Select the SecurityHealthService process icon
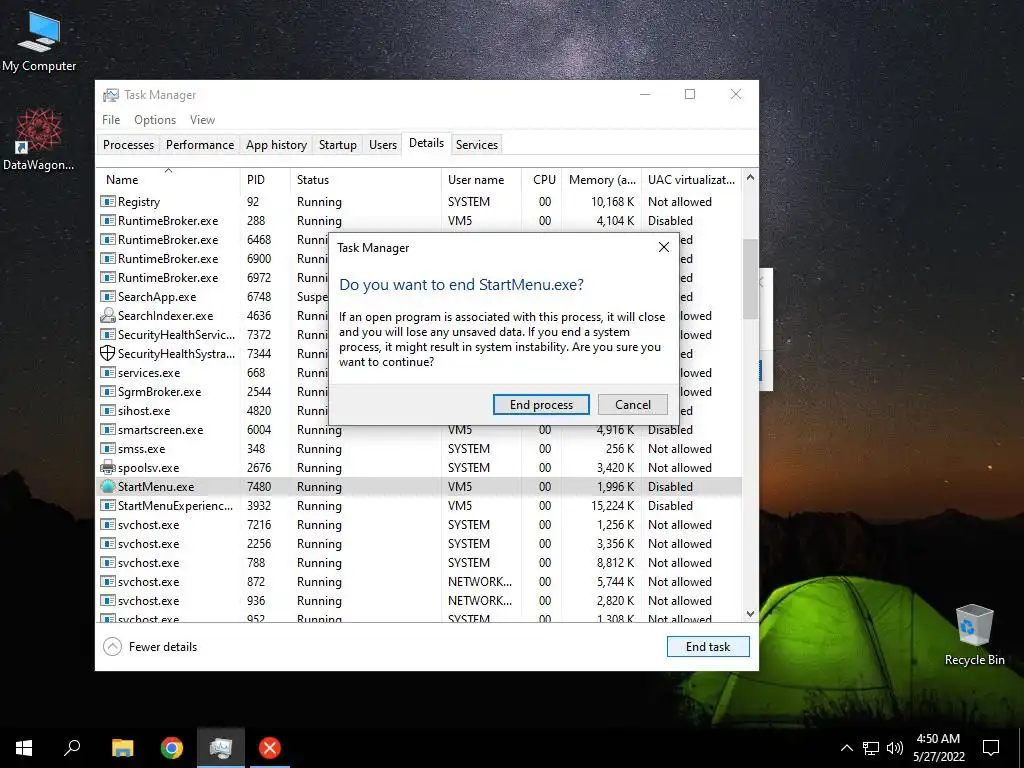This screenshot has width=1024, height=768. point(107,334)
